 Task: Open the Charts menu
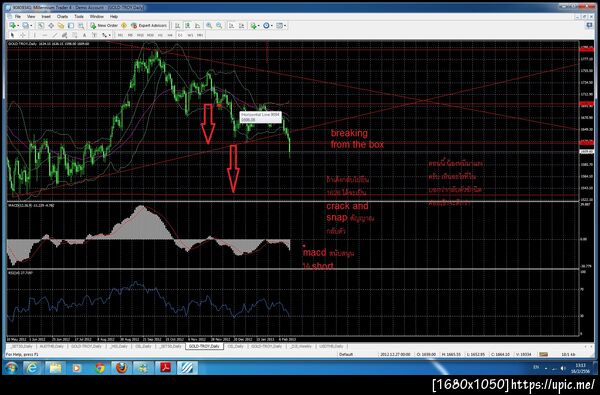click(x=62, y=16)
